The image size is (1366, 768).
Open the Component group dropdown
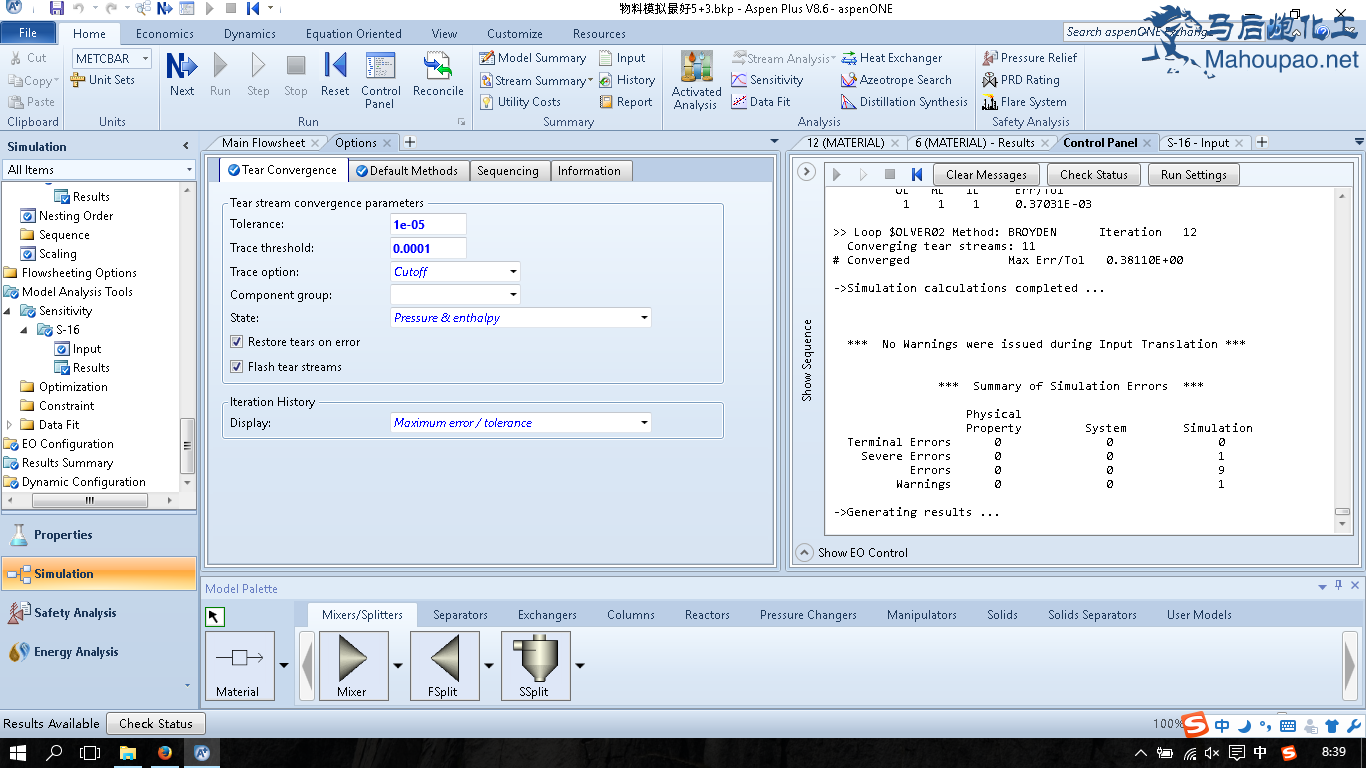point(513,295)
